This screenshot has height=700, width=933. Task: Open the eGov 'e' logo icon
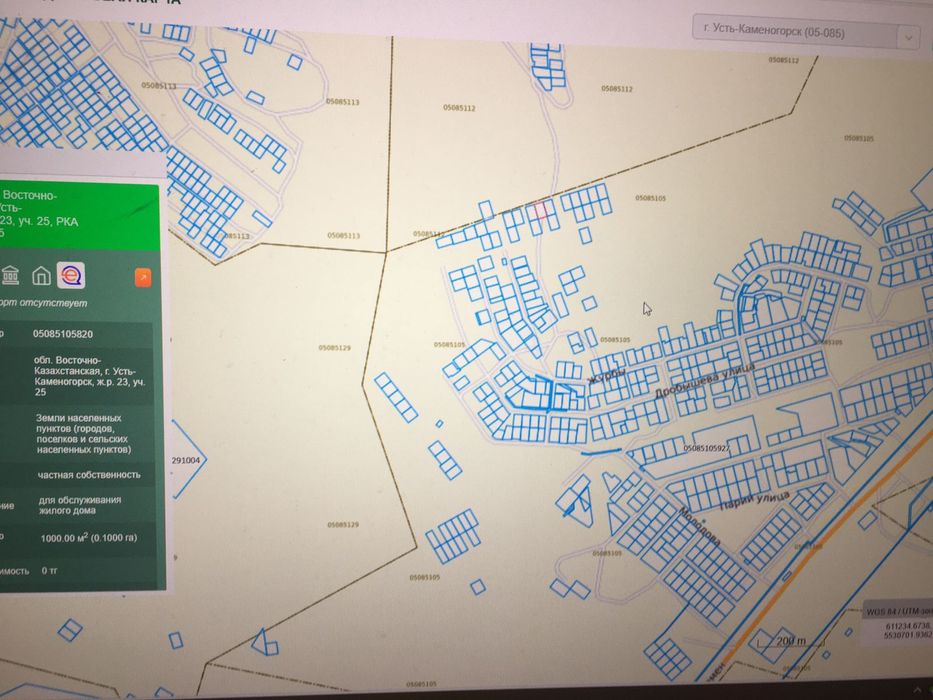coord(71,276)
